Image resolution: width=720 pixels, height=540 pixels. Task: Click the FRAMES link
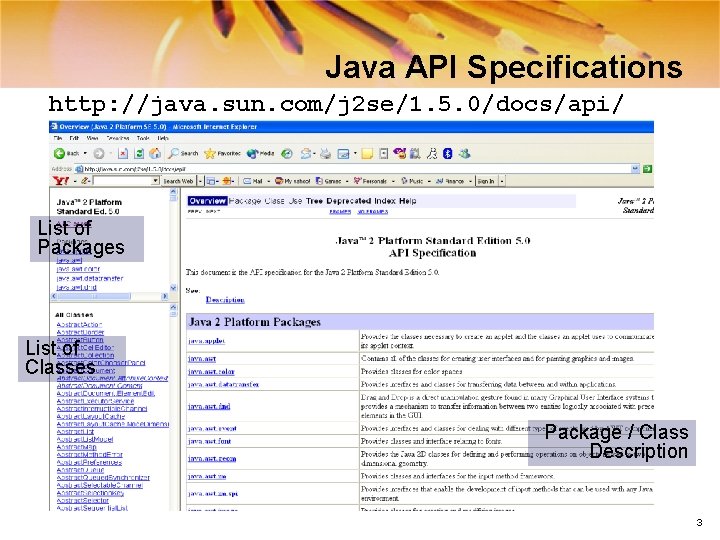click(x=340, y=211)
